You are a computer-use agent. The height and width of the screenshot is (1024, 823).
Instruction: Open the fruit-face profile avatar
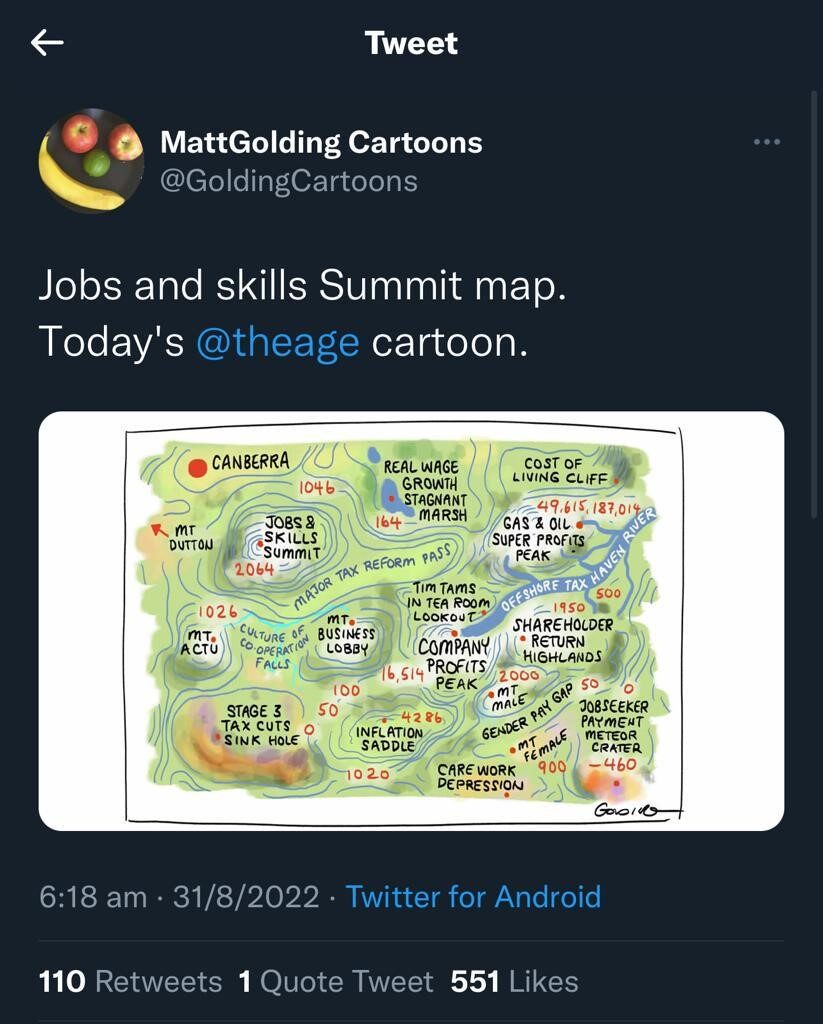pos(91,161)
